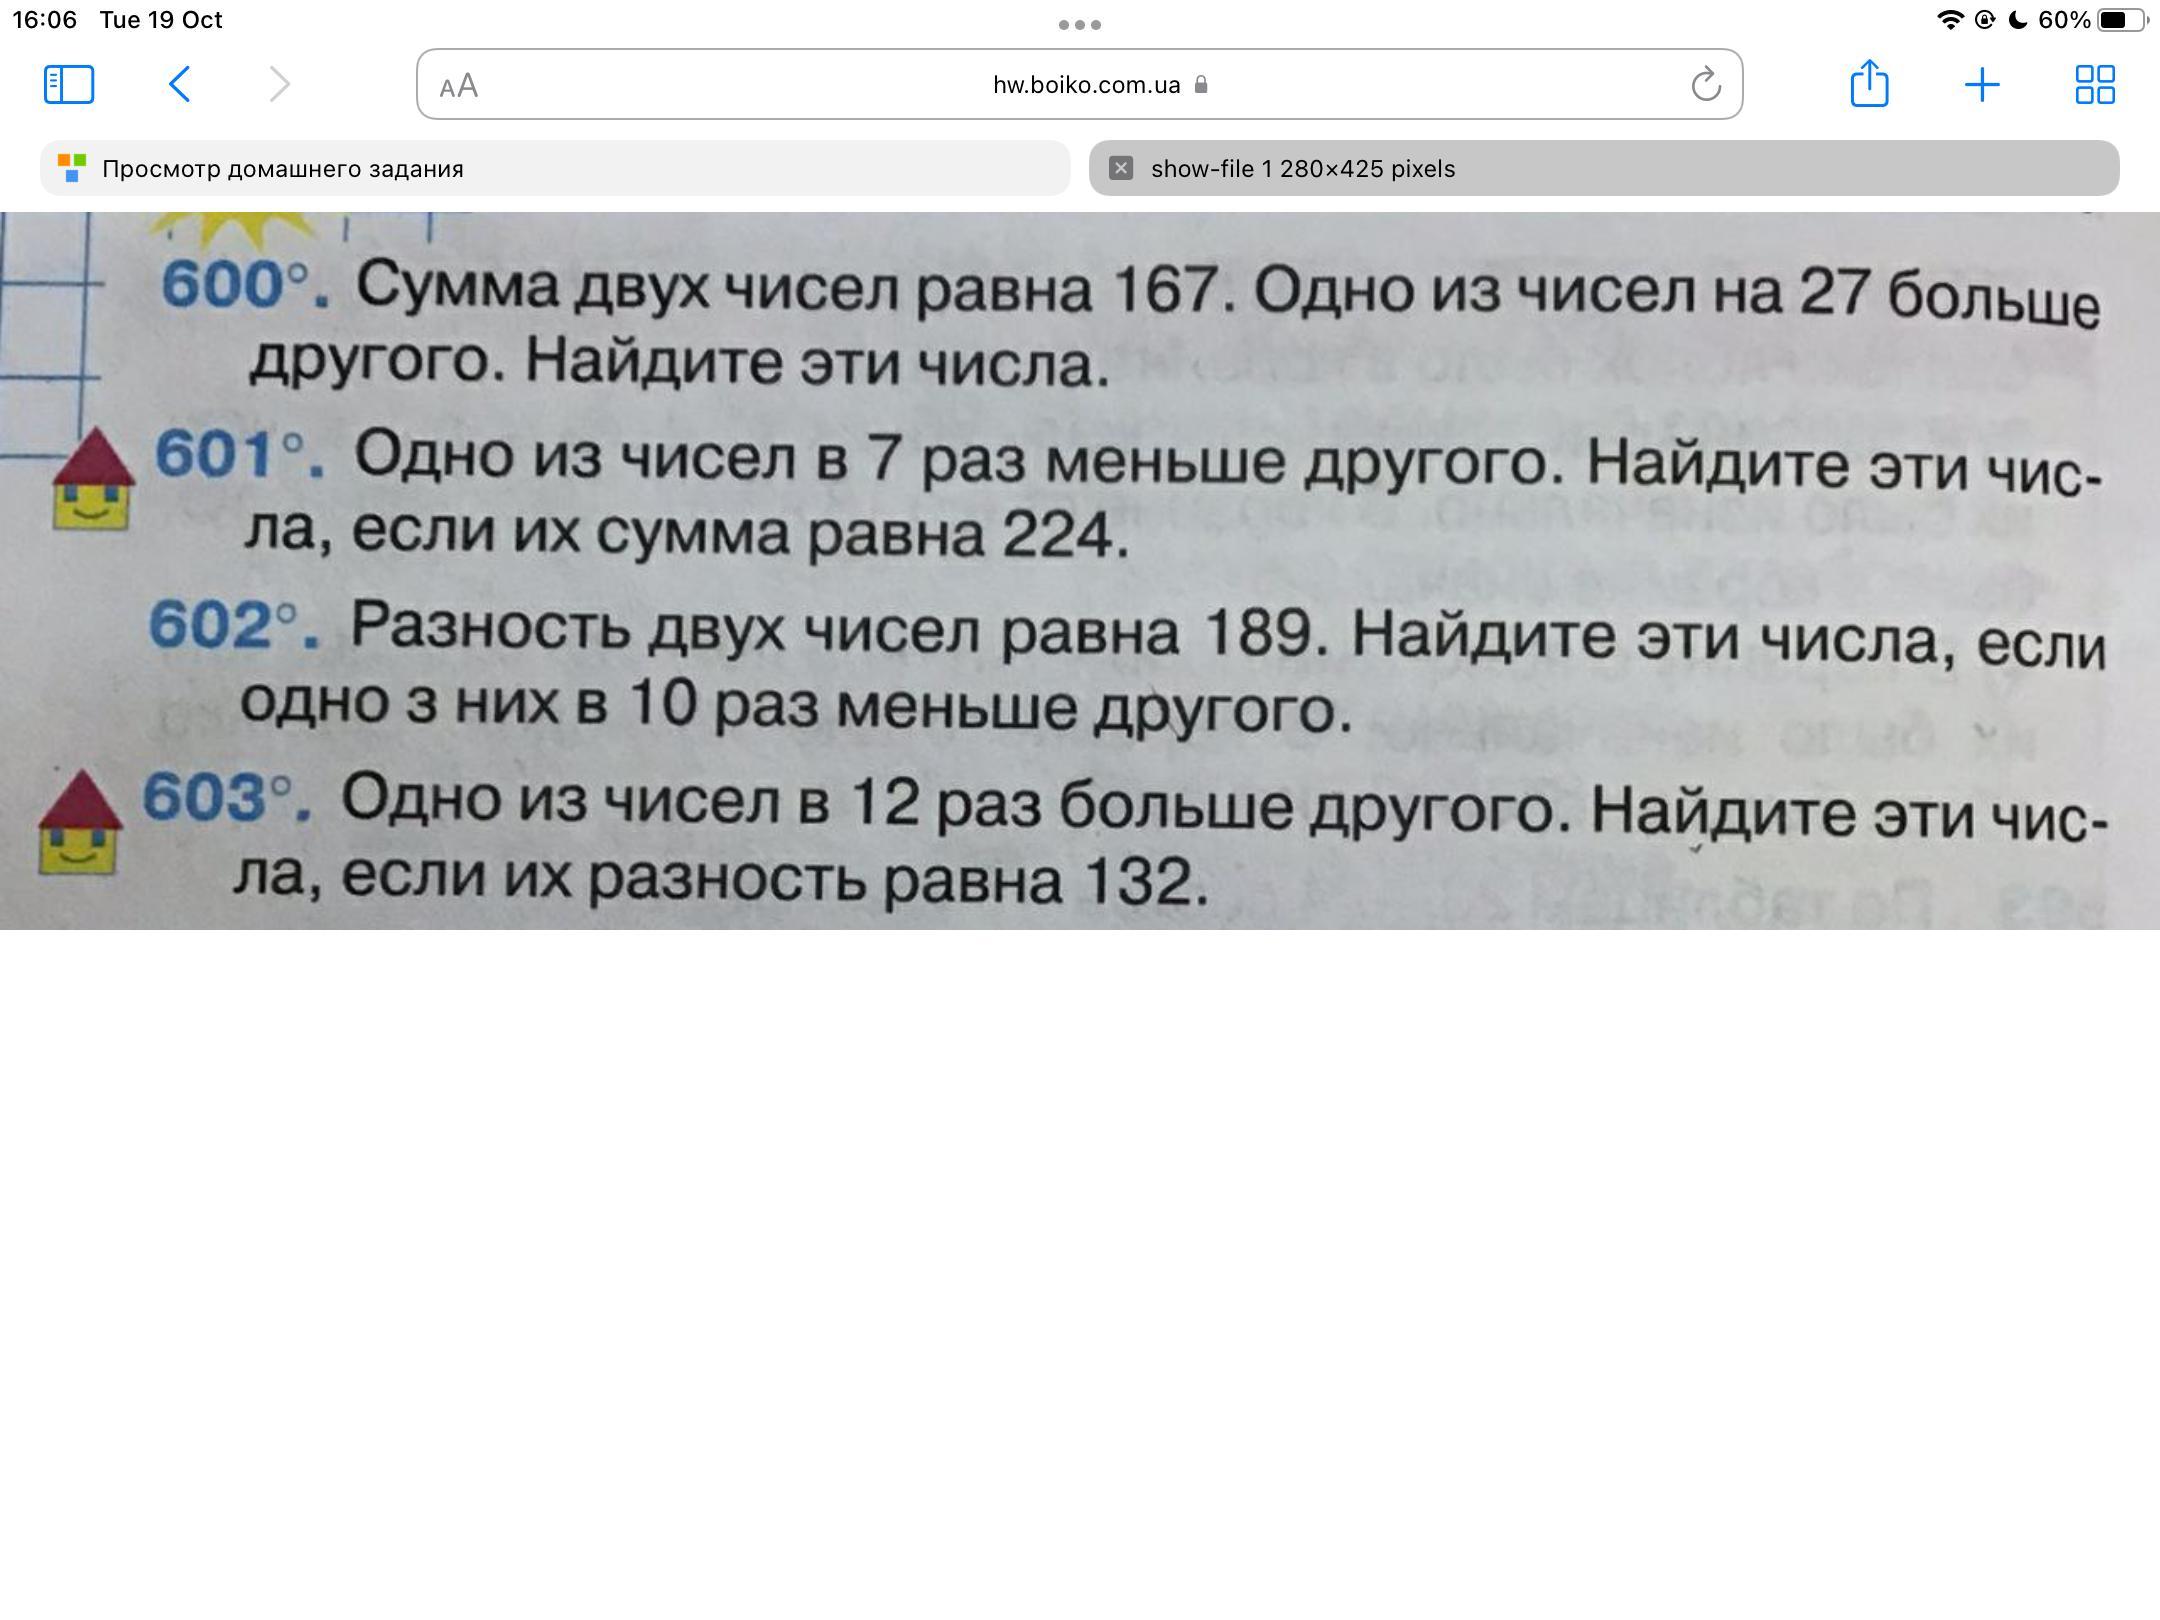
Task: Tap the Wi-Fi status icon
Action: click(1949, 20)
